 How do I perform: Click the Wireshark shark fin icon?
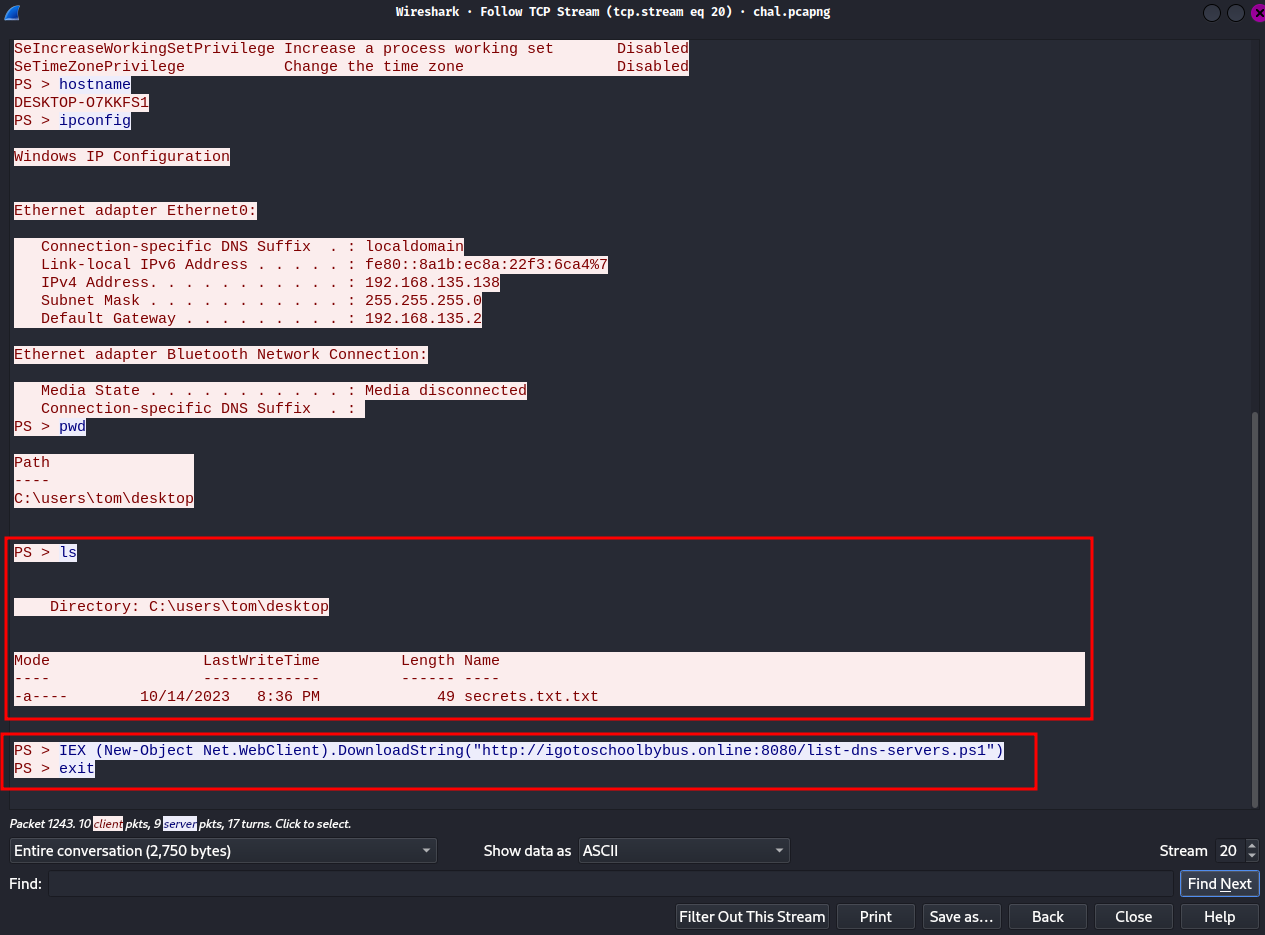[13, 12]
